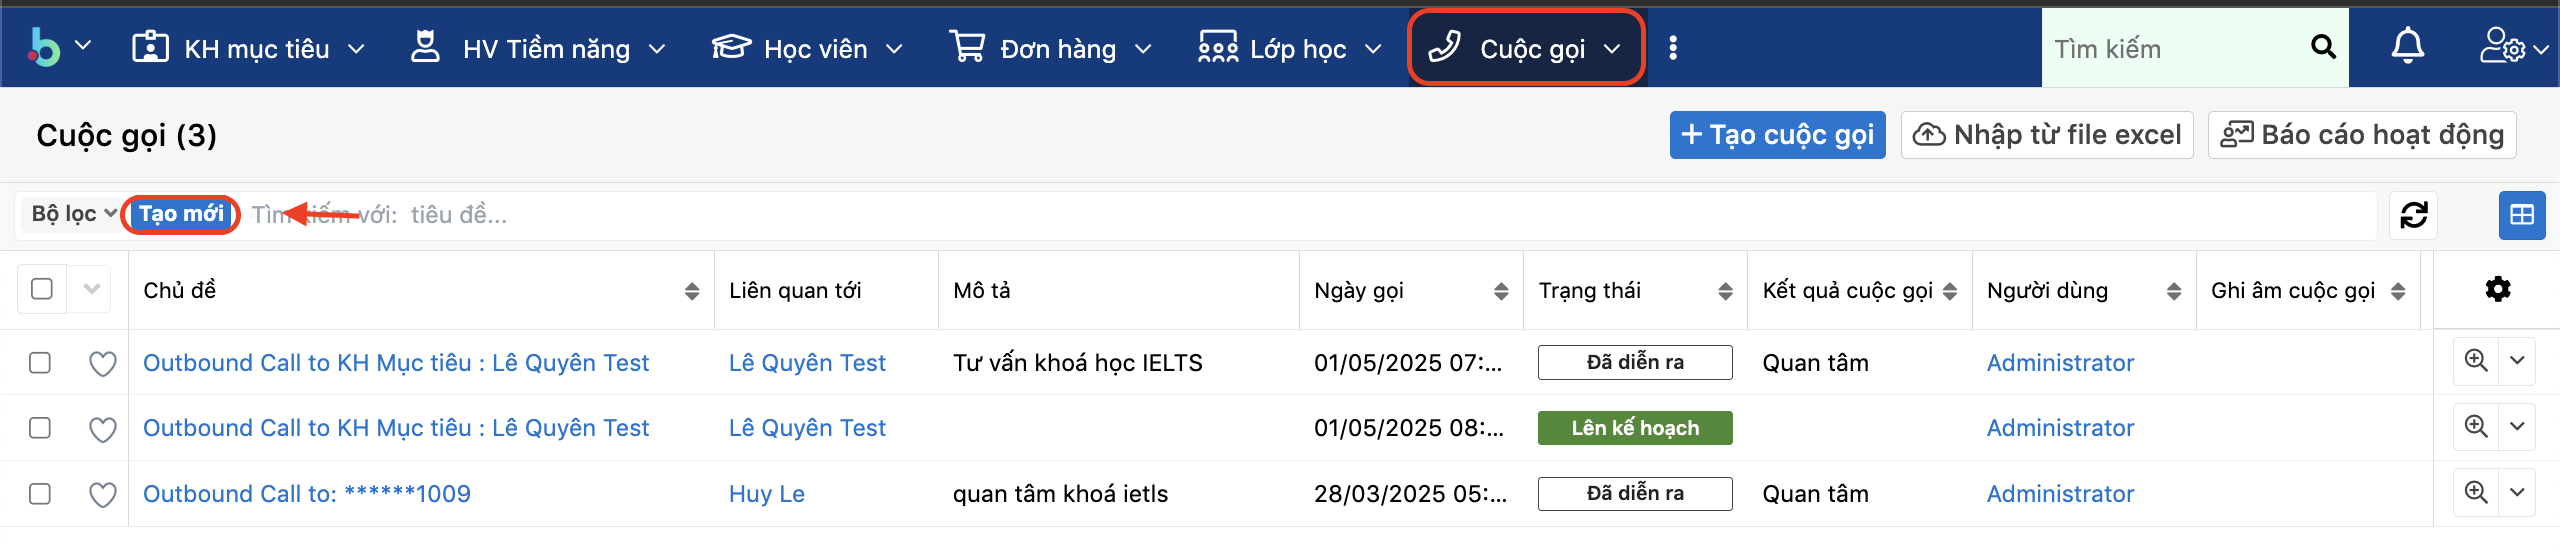The image size is (2560, 552).
Task: Open the three-dot more menu
Action: (1673, 48)
